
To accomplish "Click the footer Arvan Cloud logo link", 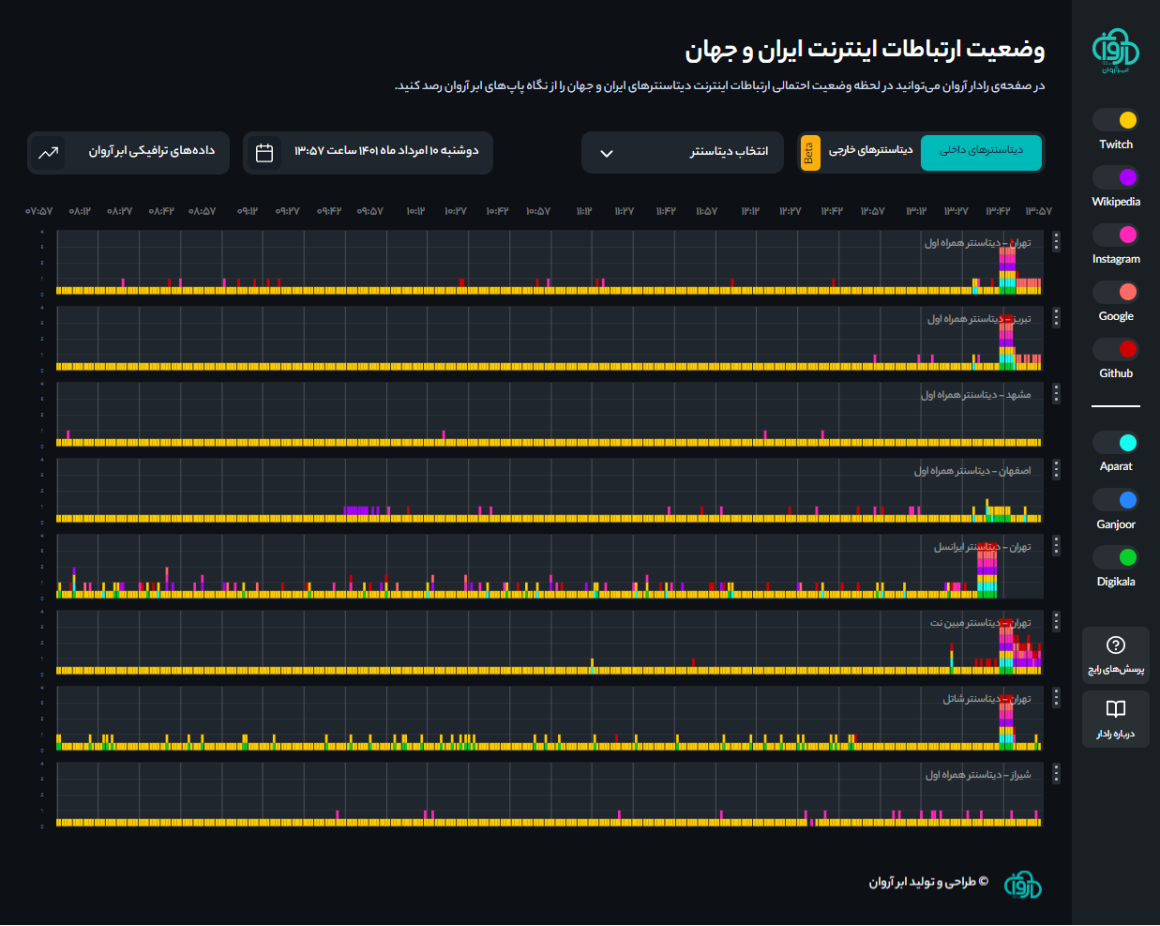I will [1021, 884].
